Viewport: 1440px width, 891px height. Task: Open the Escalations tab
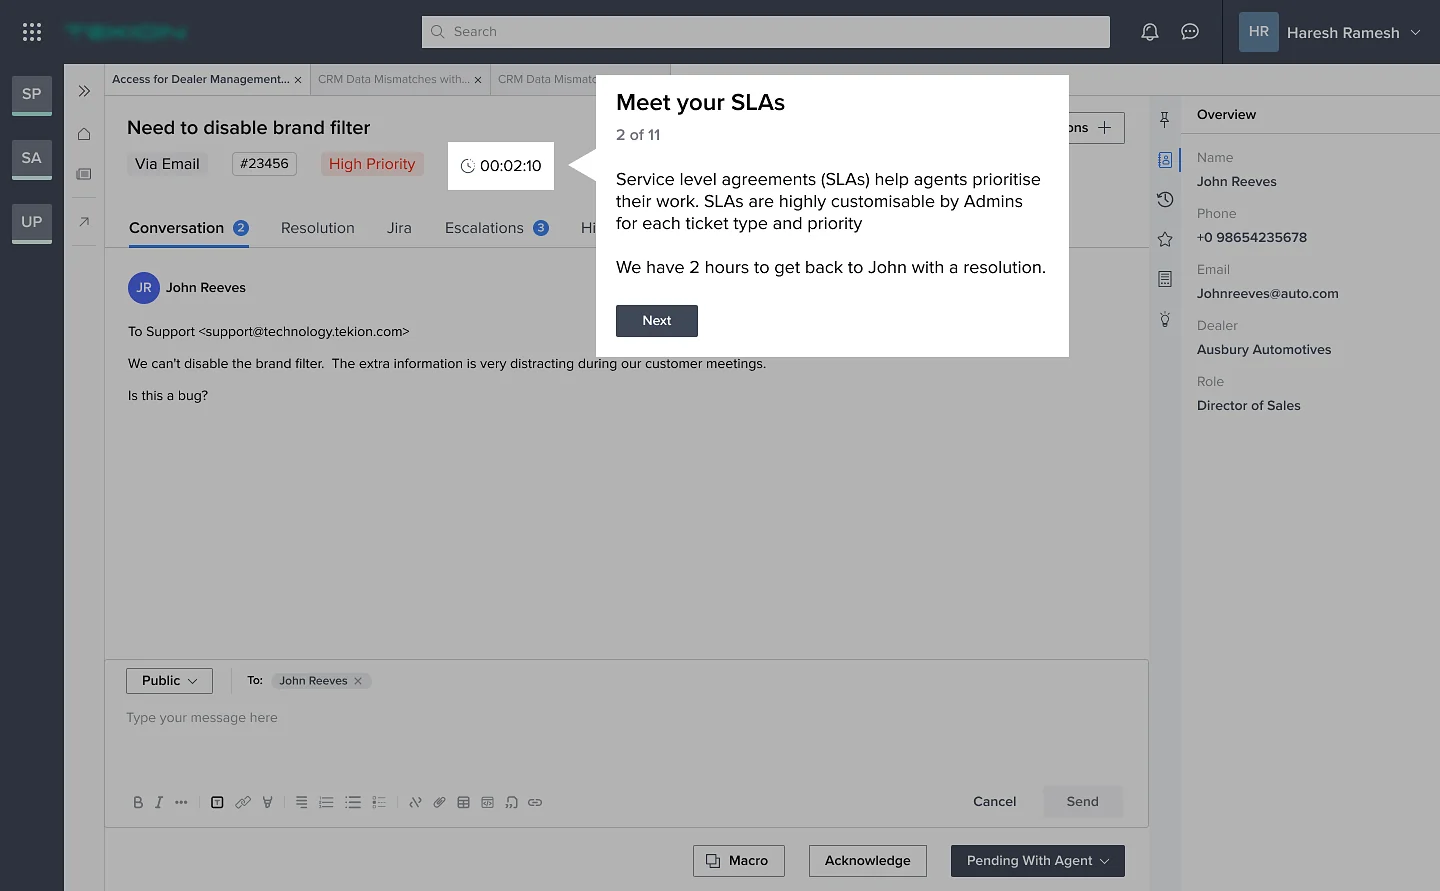click(496, 228)
